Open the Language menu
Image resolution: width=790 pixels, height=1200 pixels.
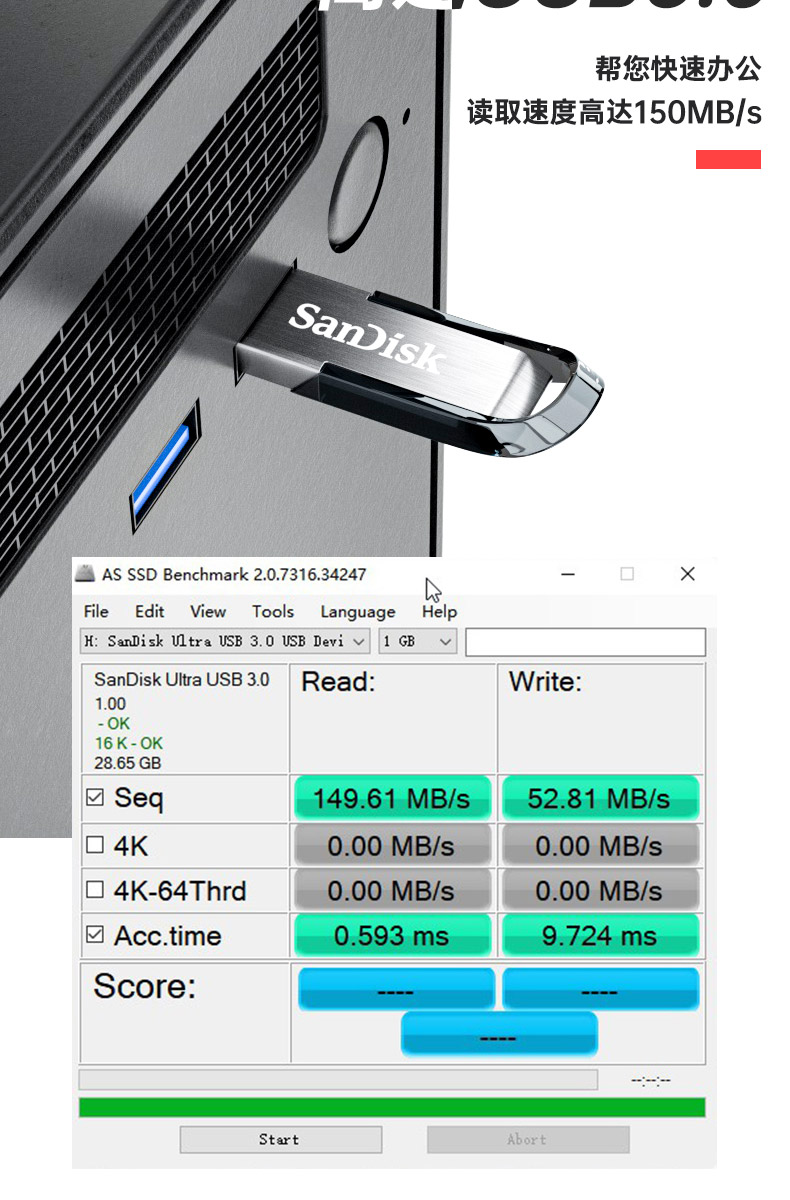click(x=358, y=612)
